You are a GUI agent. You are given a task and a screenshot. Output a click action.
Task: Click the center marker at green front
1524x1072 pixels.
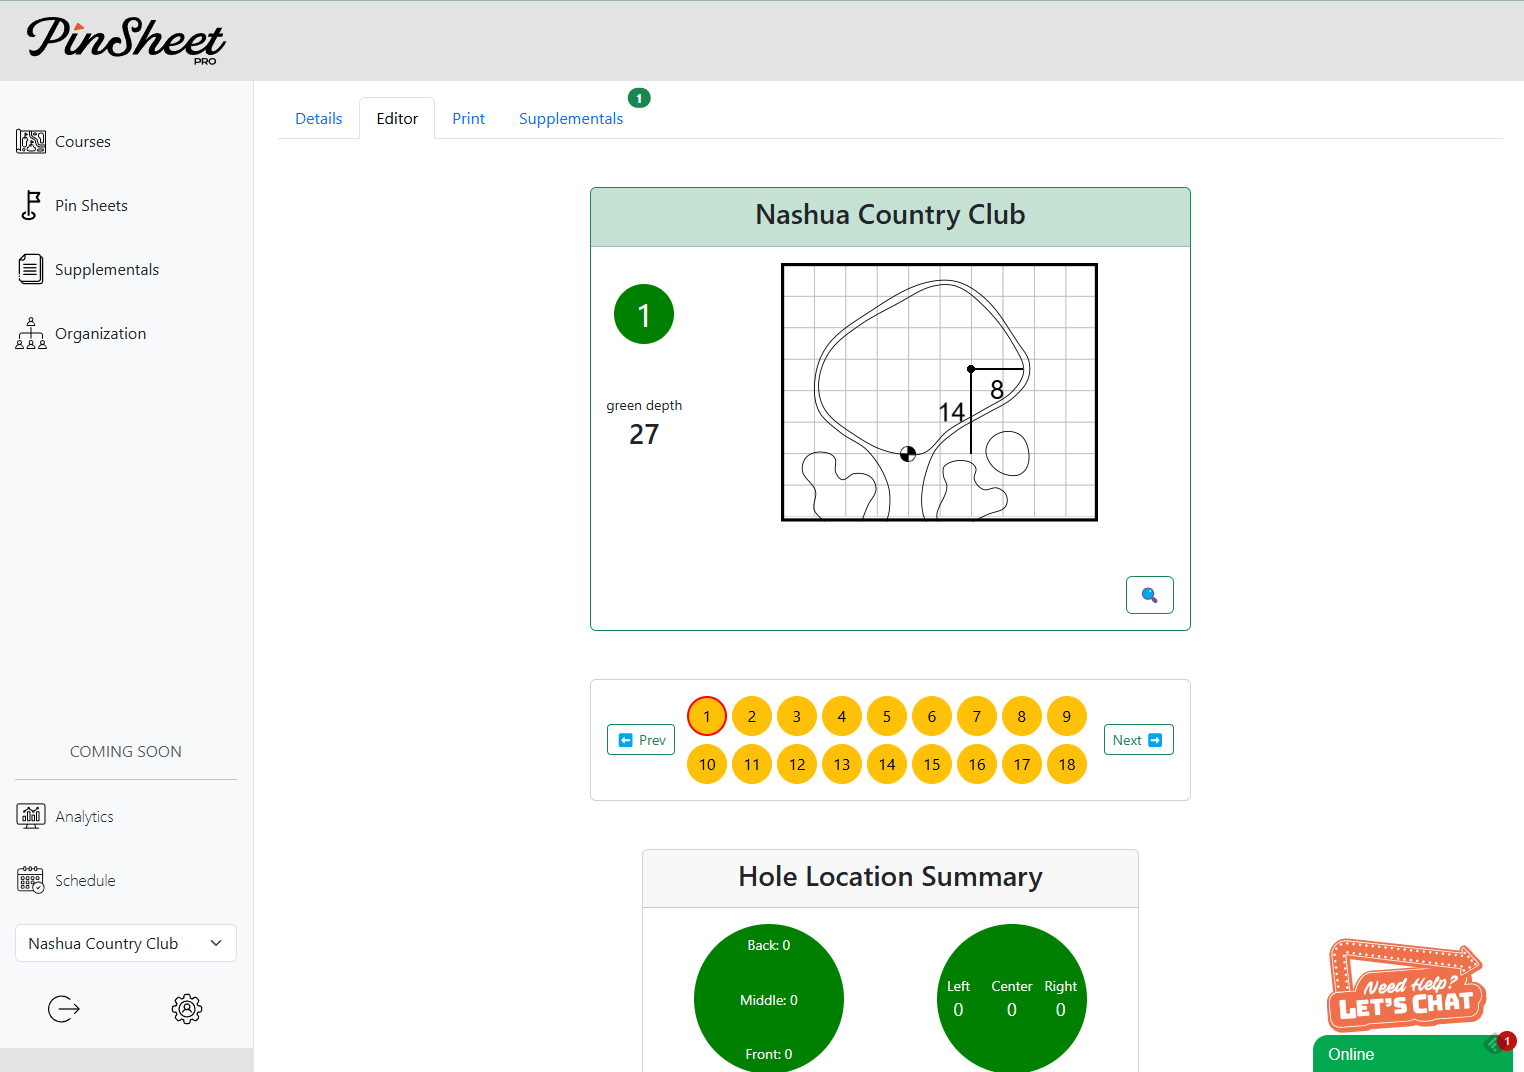coord(908,454)
